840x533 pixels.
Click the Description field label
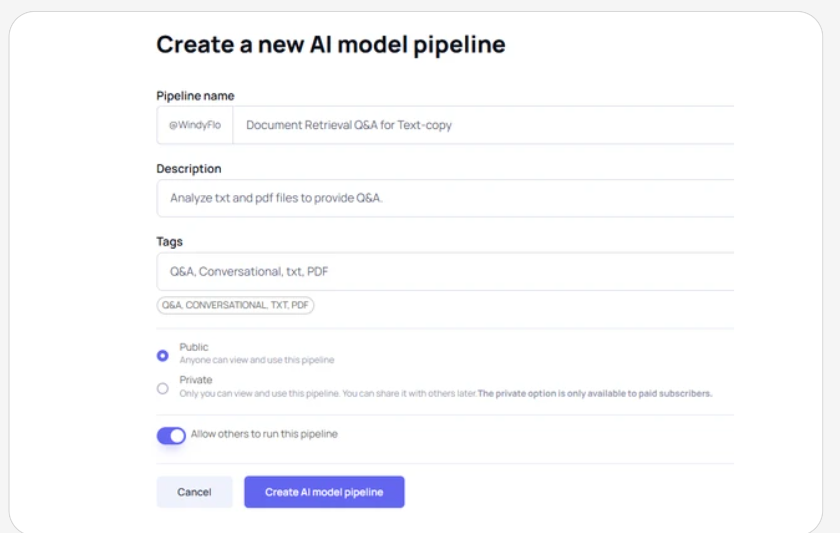(189, 169)
